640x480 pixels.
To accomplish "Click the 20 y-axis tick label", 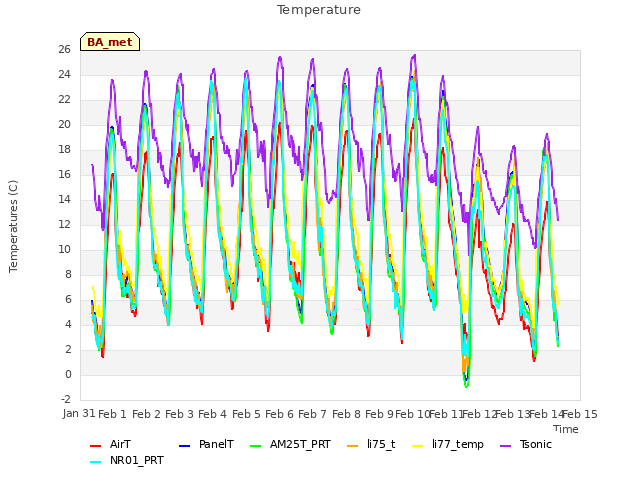I will tap(64, 124).
